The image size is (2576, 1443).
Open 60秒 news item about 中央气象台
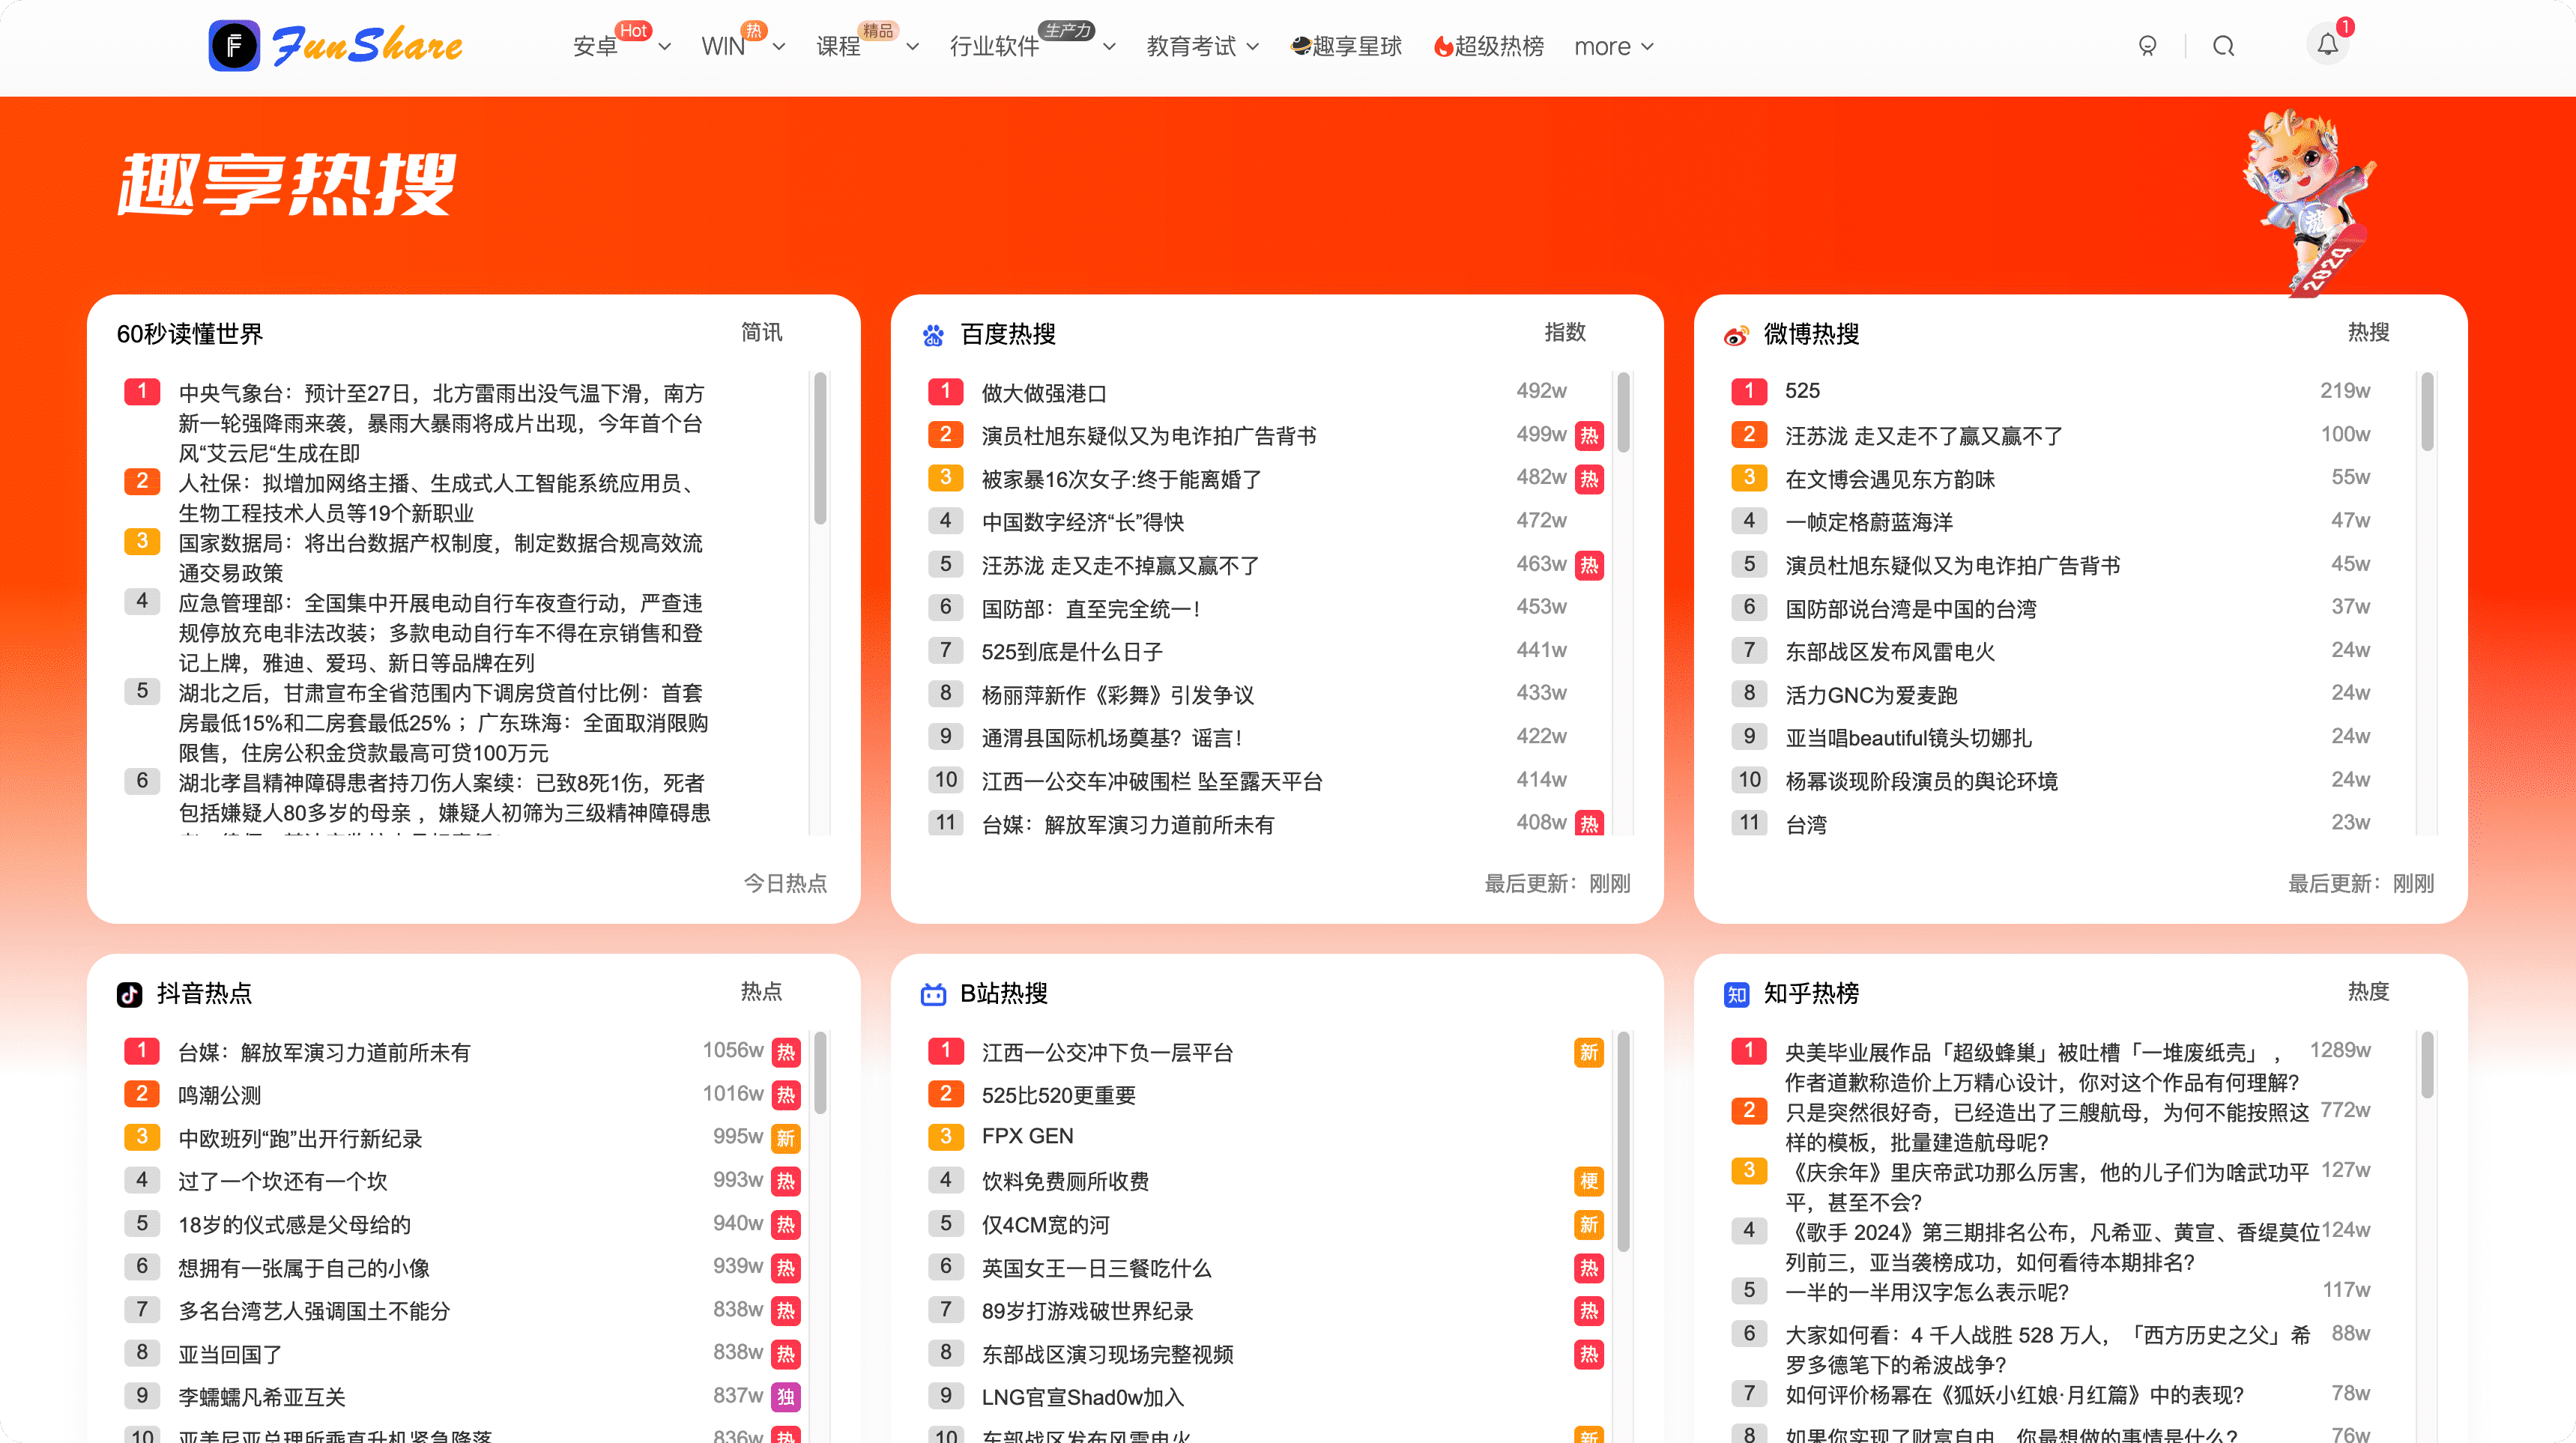click(x=443, y=423)
